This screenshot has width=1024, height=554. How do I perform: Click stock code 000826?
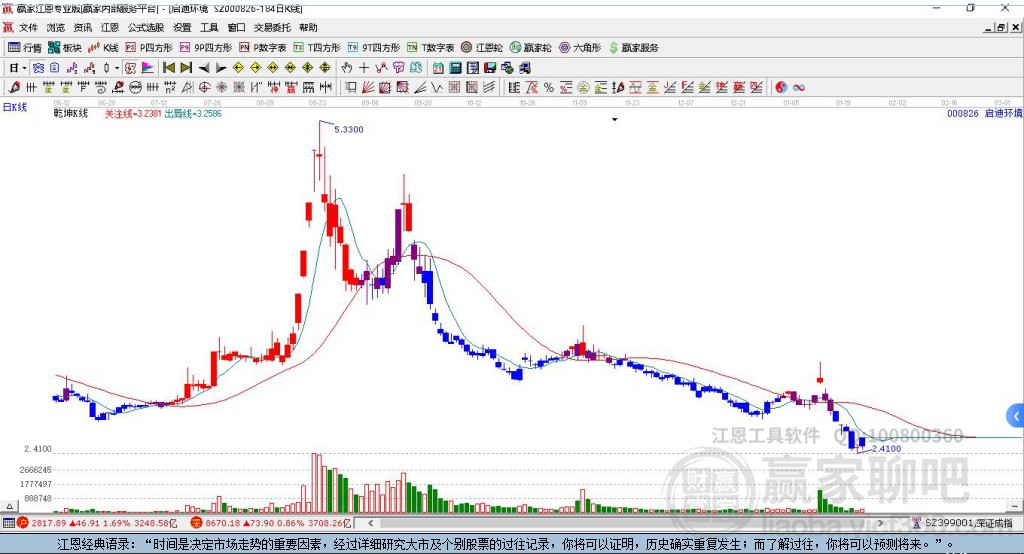pos(963,114)
